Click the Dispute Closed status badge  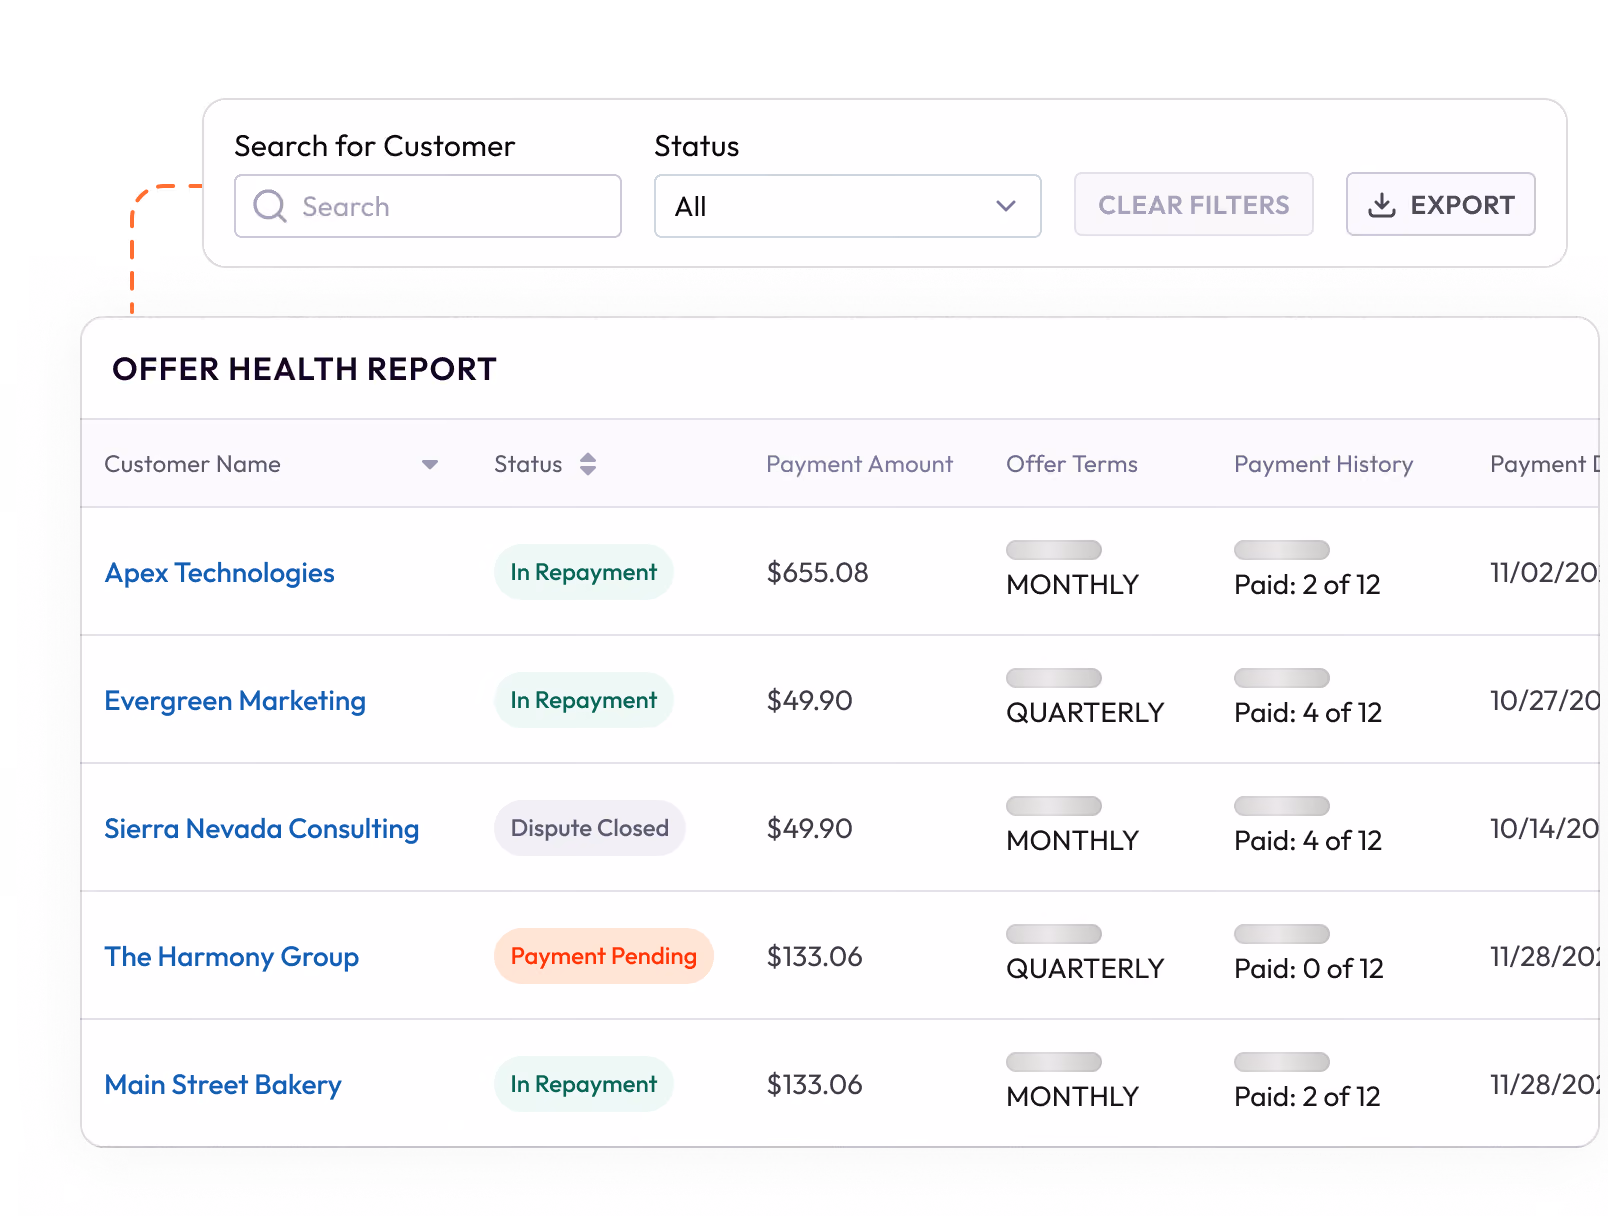click(590, 828)
